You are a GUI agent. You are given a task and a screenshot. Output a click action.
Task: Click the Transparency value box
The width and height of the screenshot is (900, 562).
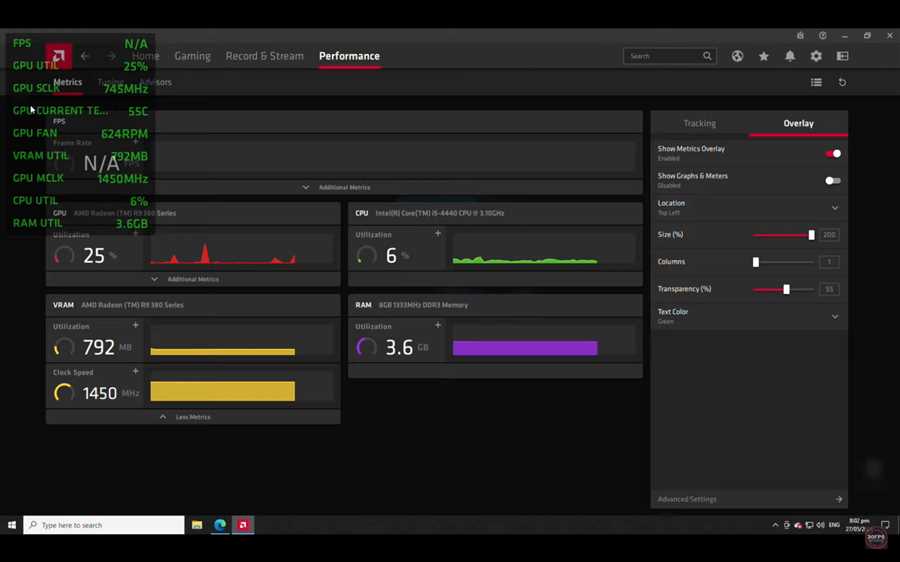pos(829,289)
